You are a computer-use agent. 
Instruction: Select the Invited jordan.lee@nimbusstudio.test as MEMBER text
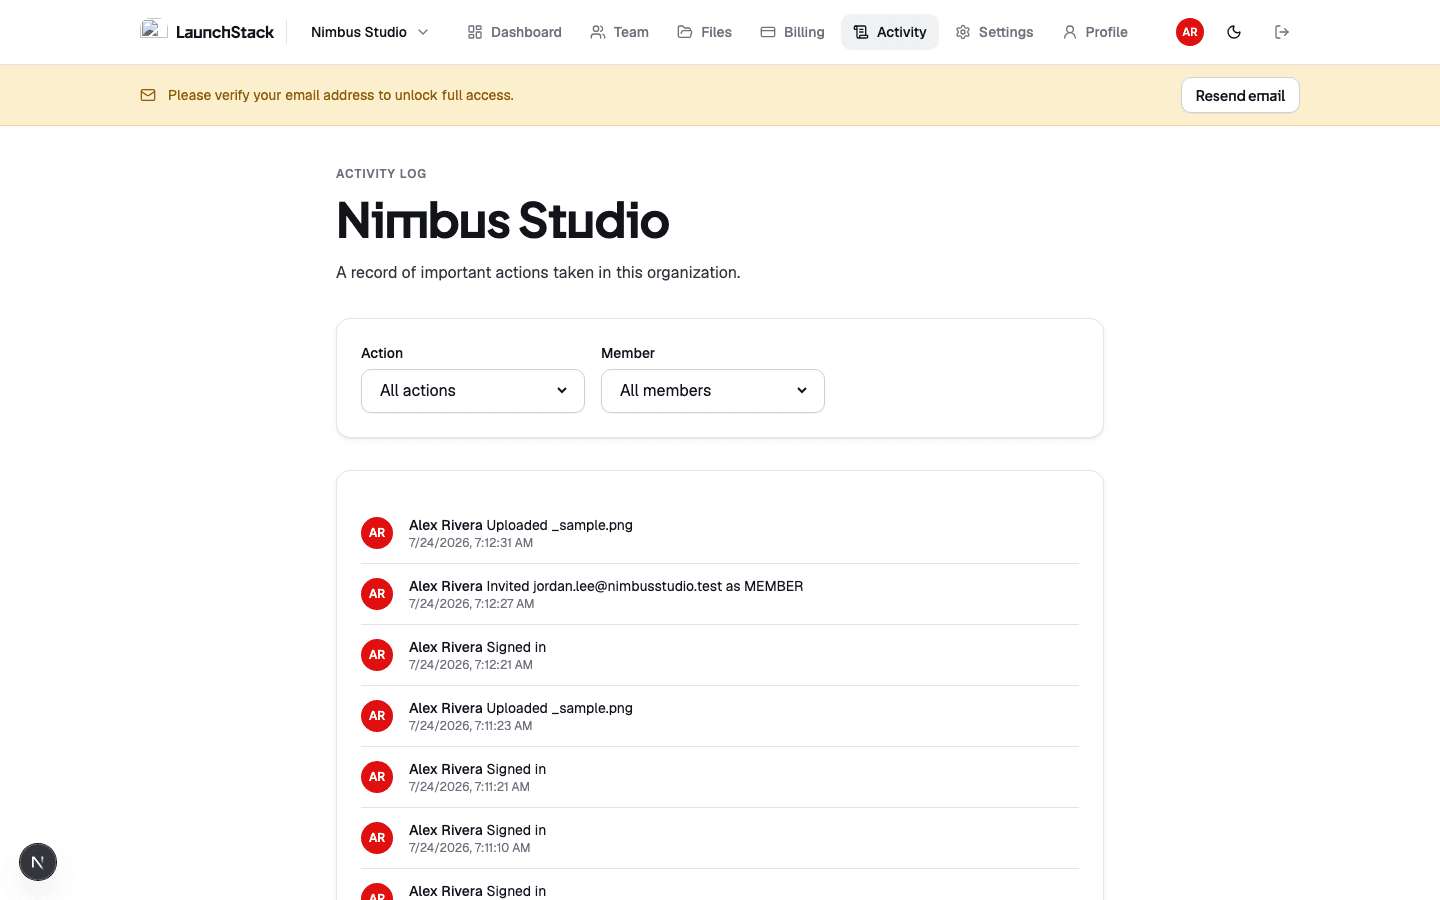(645, 586)
